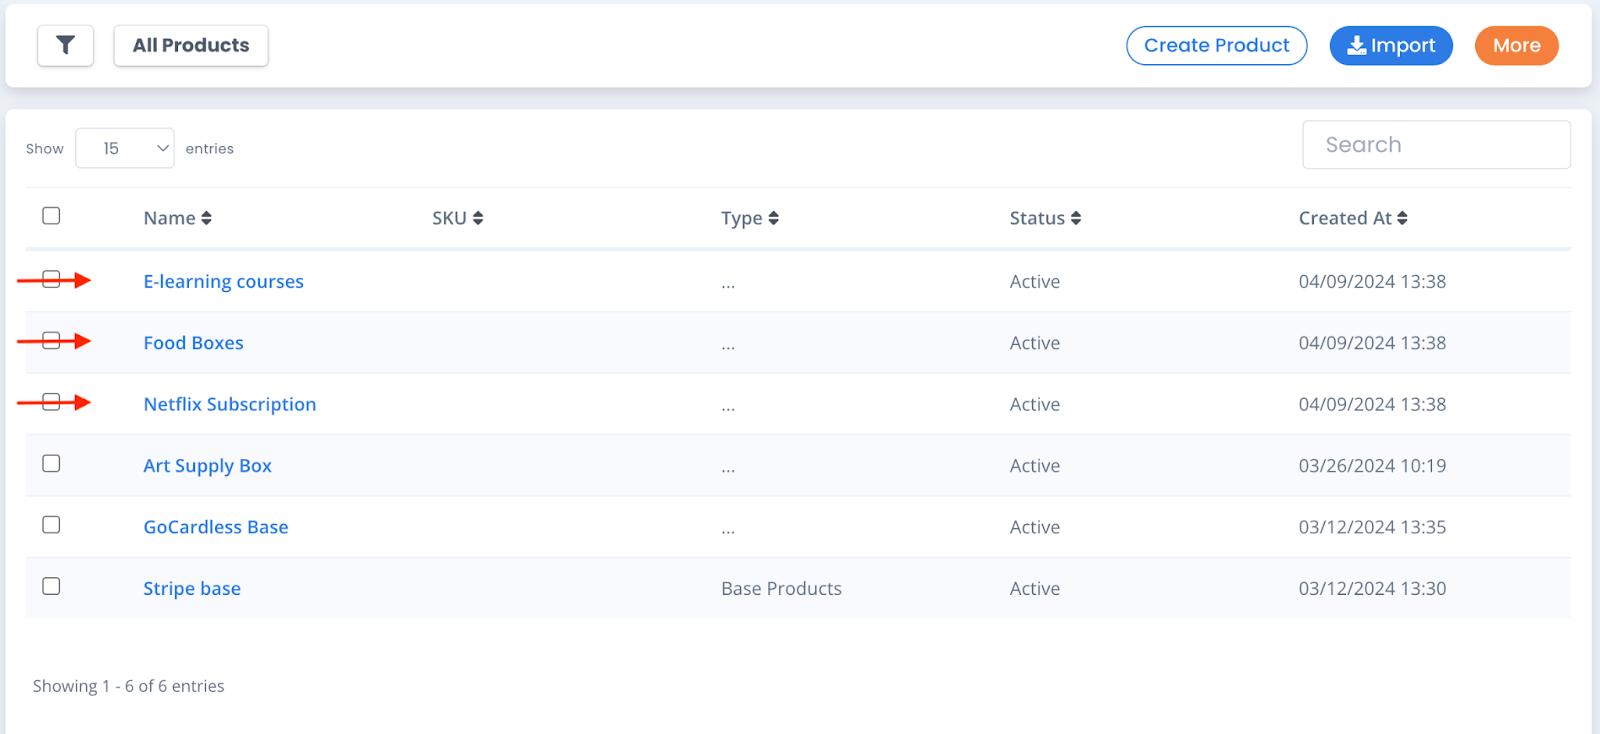This screenshot has height=734, width=1600.
Task: Click the Name column header label
Action: (x=169, y=218)
